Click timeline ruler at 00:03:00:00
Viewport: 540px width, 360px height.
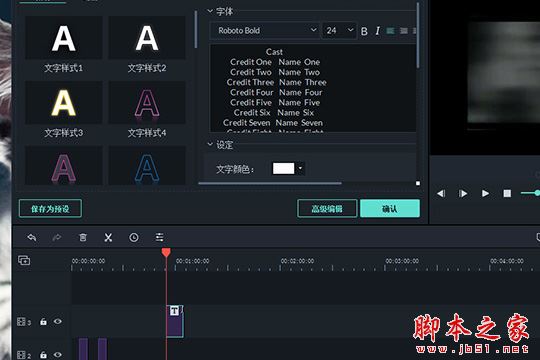coord(402,261)
